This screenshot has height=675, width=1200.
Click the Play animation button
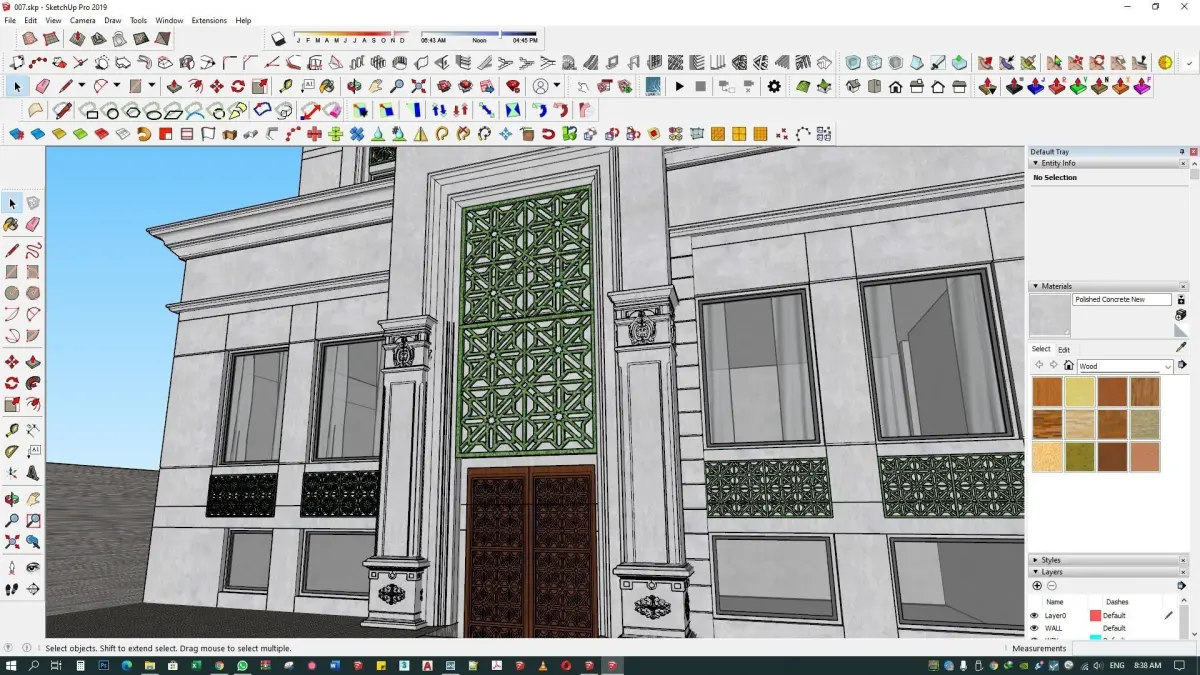point(680,86)
